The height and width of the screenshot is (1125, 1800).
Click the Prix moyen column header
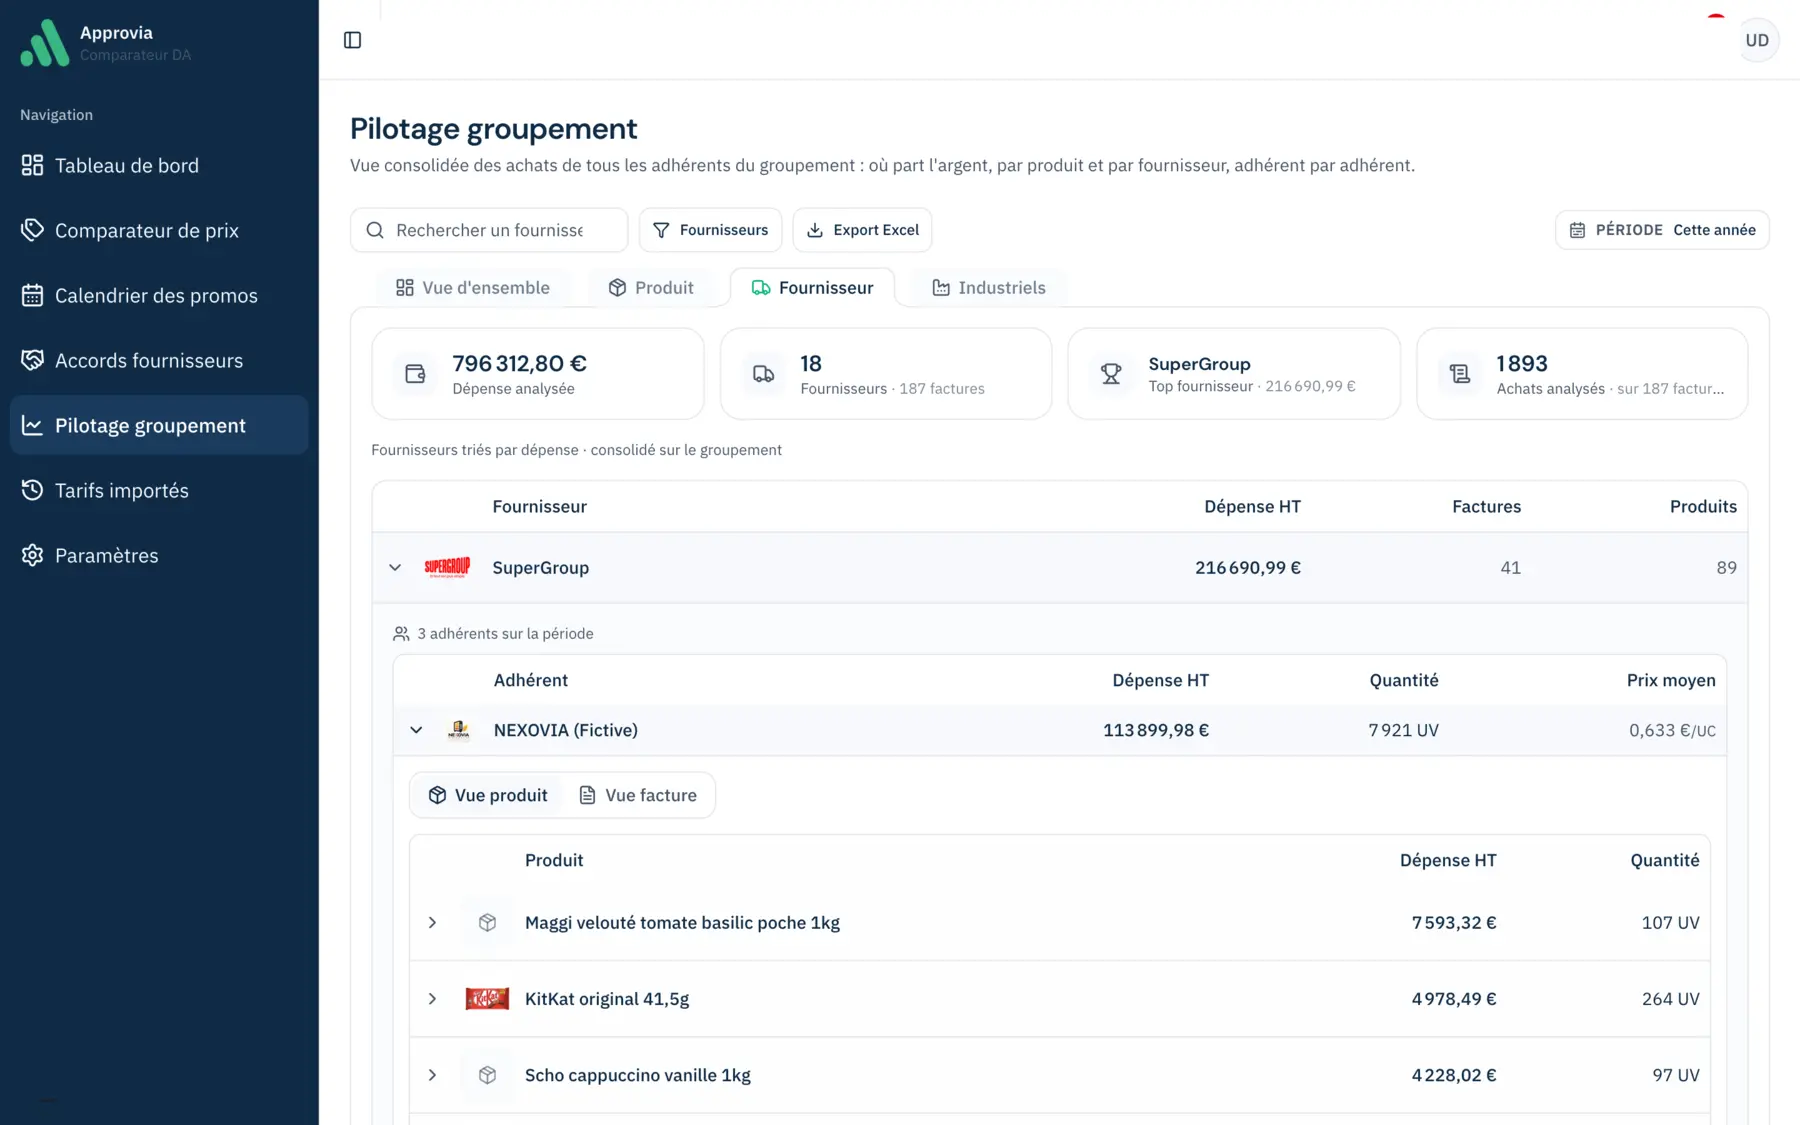pyautogui.click(x=1671, y=680)
